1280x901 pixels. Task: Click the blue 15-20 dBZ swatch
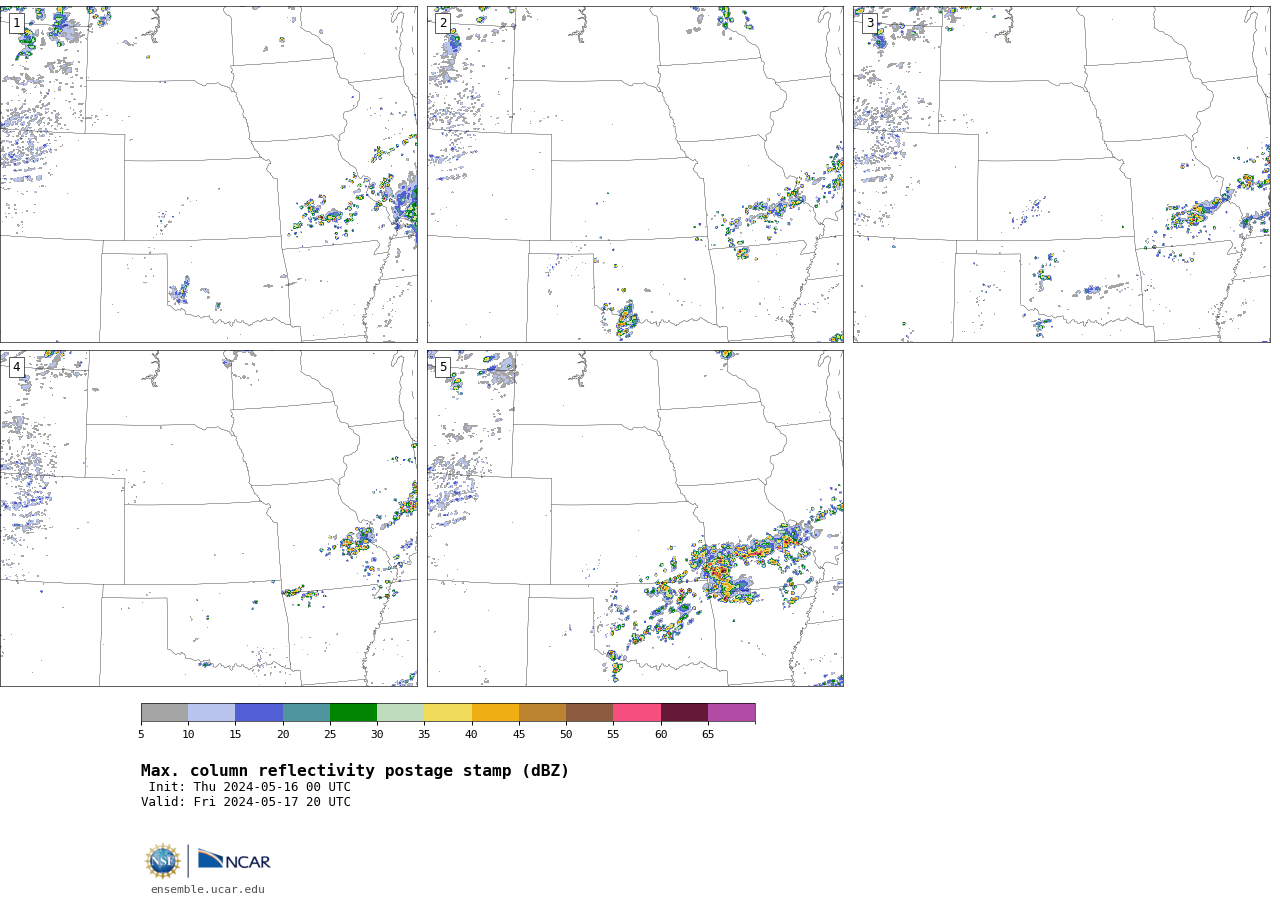(259, 712)
